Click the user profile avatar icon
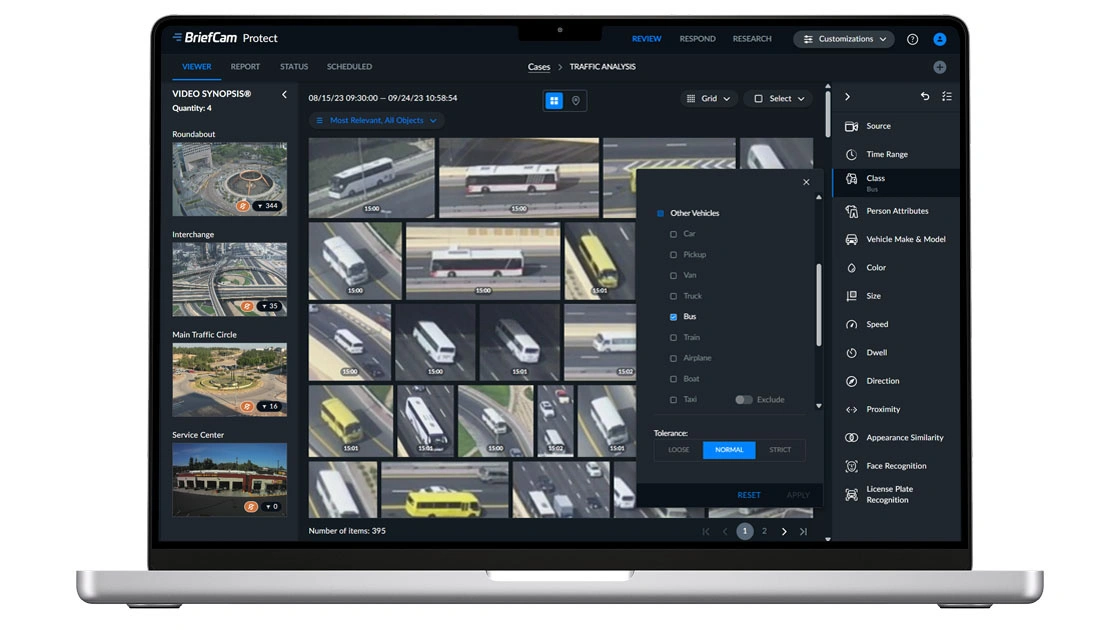Image resolution: width=1120 pixels, height=630 pixels. point(939,39)
